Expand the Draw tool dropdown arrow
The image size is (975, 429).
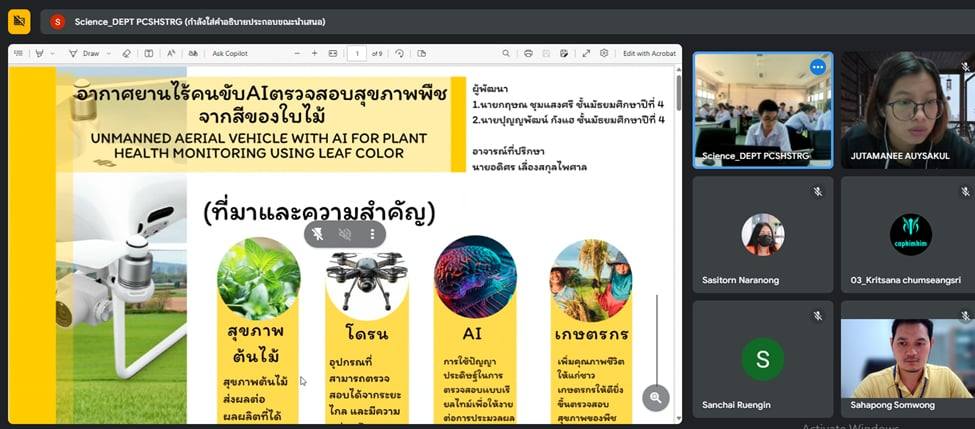pos(107,53)
